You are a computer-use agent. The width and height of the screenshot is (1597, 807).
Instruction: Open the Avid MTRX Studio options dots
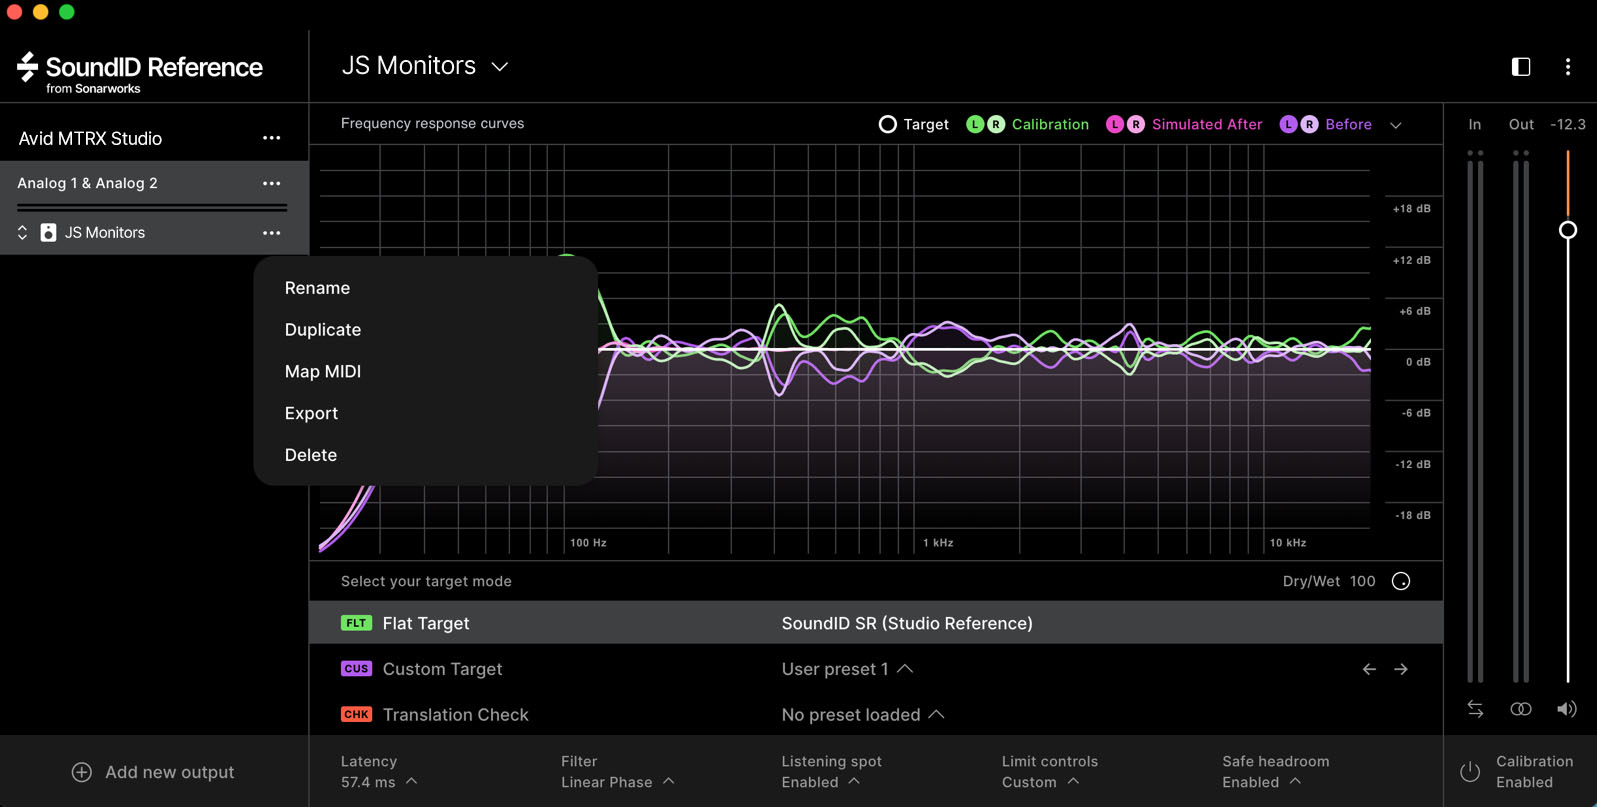click(x=271, y=138)
